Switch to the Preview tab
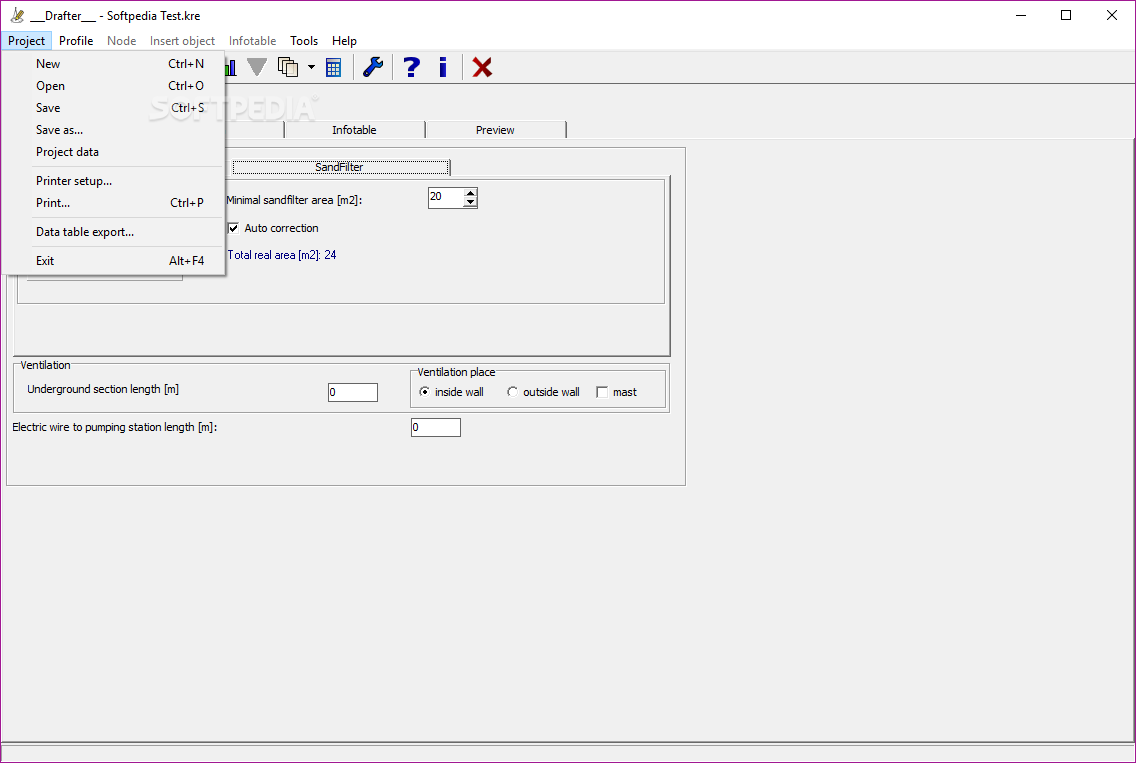Screen dimensions: 1136x763 click(x=496, y=130)
